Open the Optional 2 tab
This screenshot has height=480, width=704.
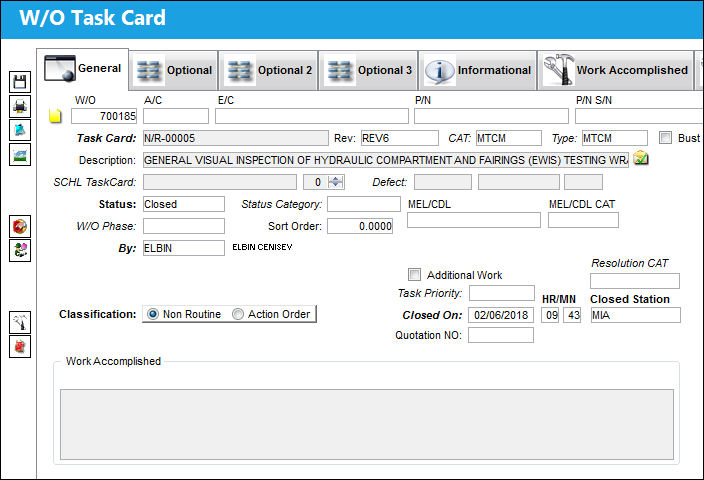(x=268, y=70)
